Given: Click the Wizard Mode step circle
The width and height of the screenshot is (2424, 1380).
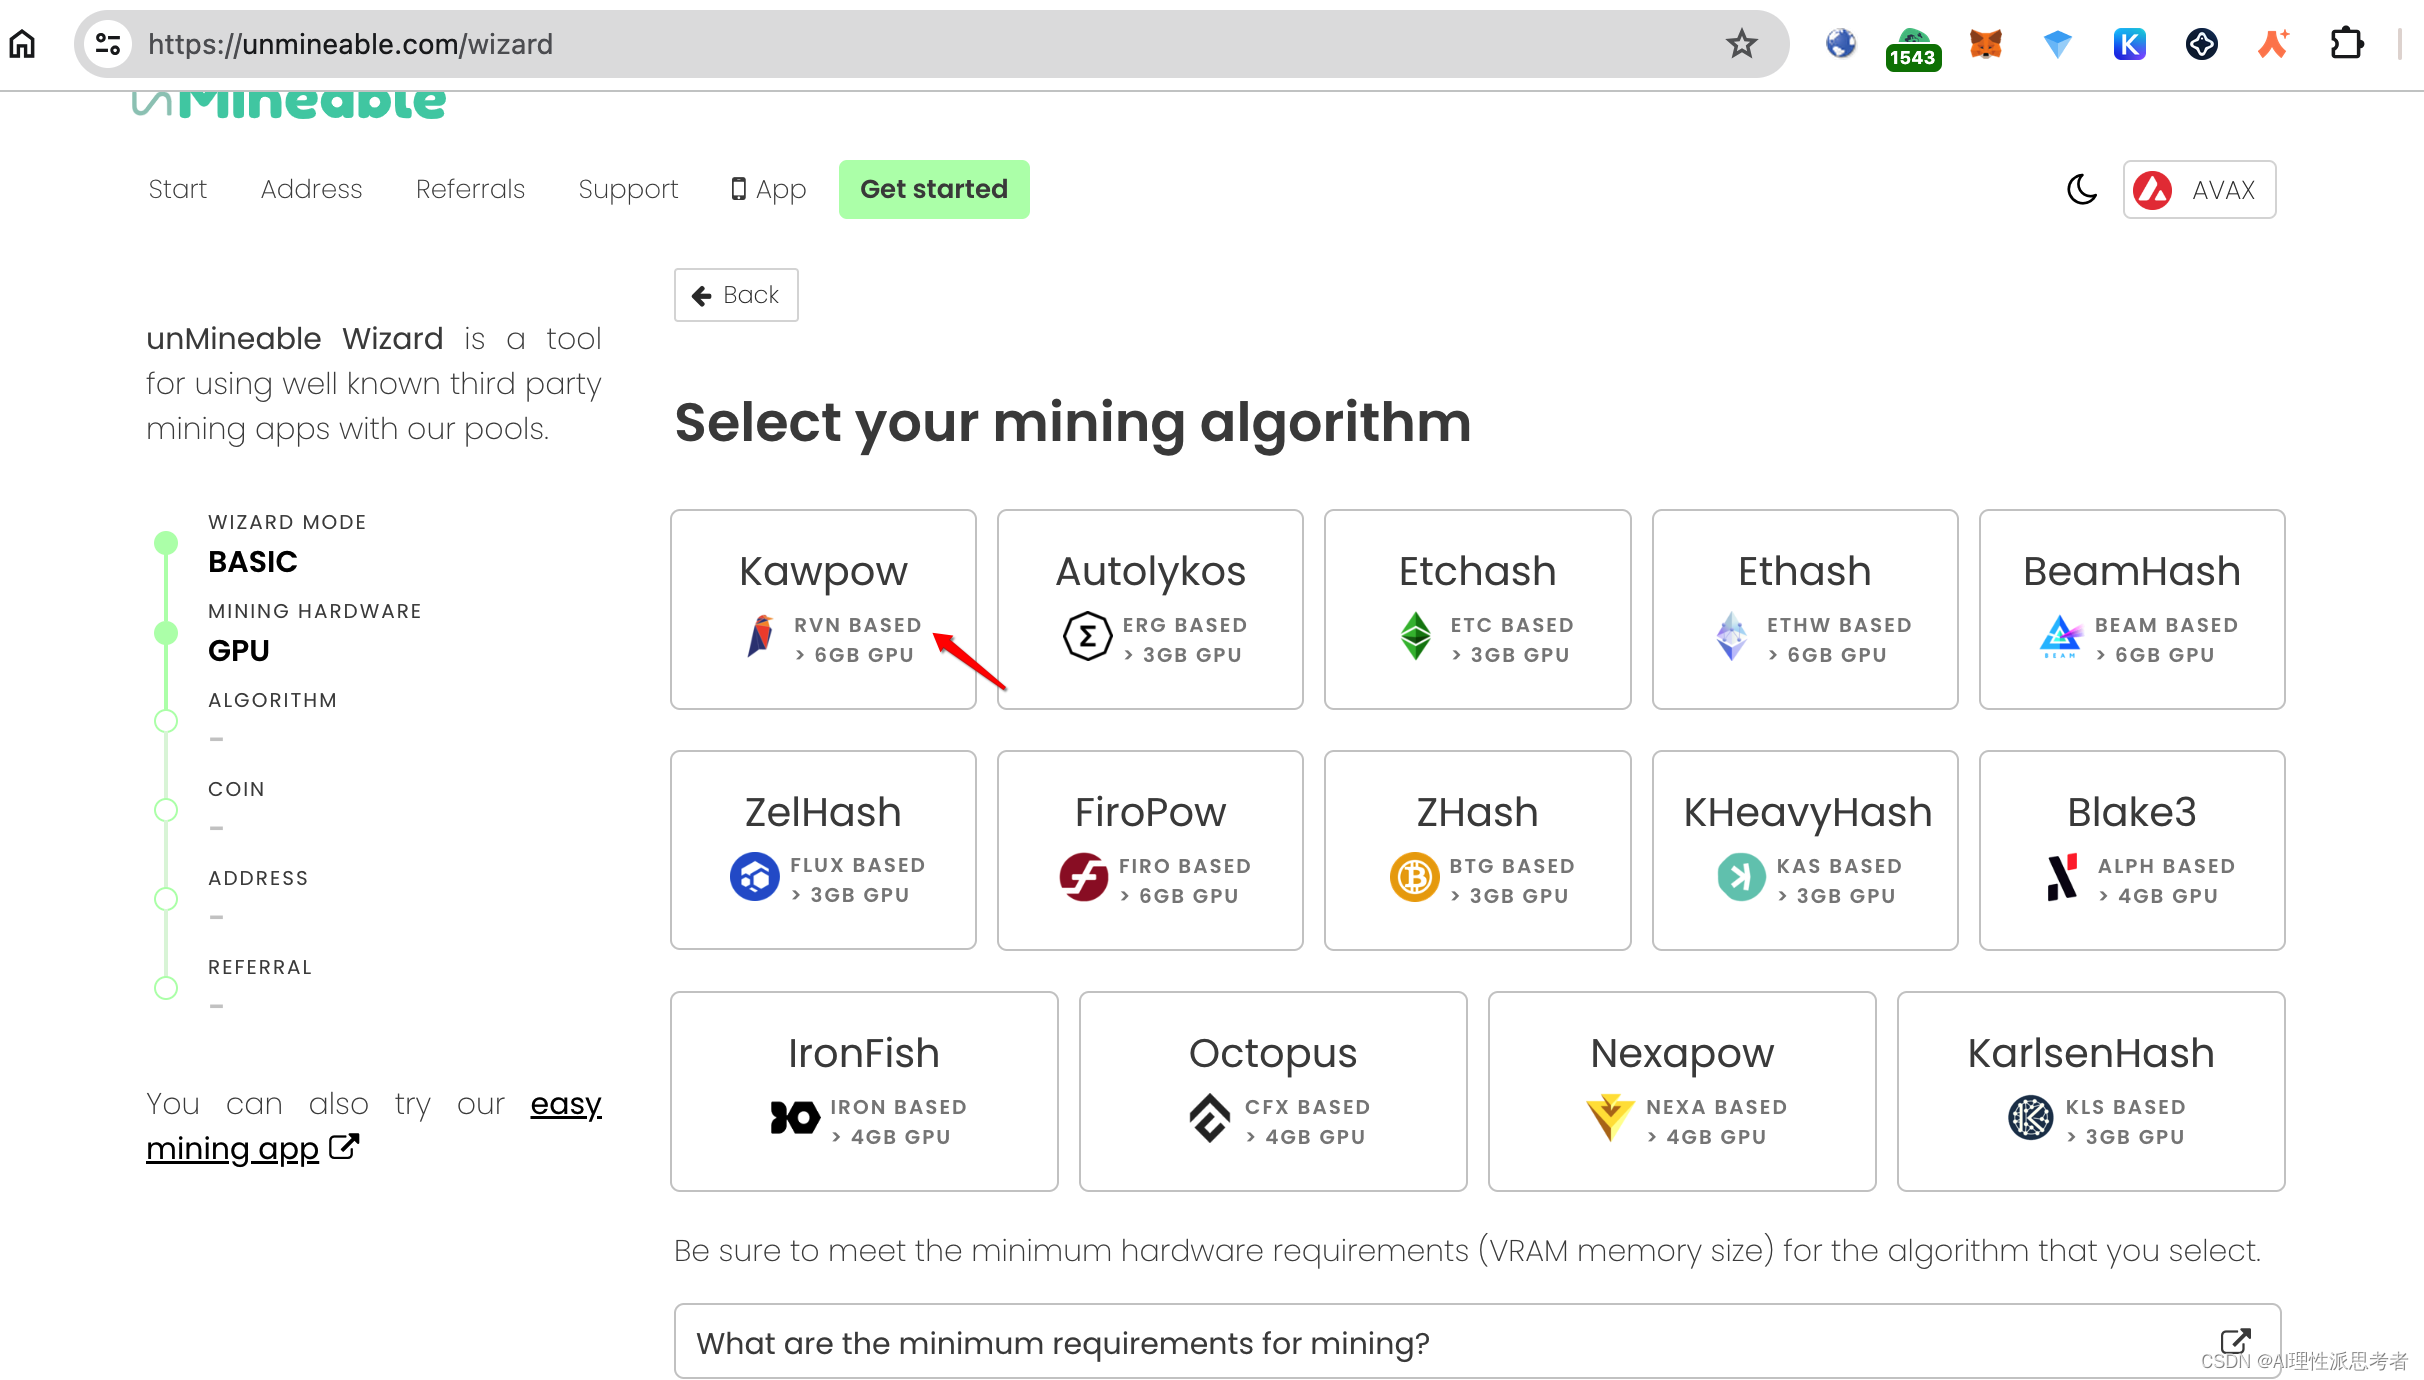Looking at the screenshot, I should click(x=166, y=543).
